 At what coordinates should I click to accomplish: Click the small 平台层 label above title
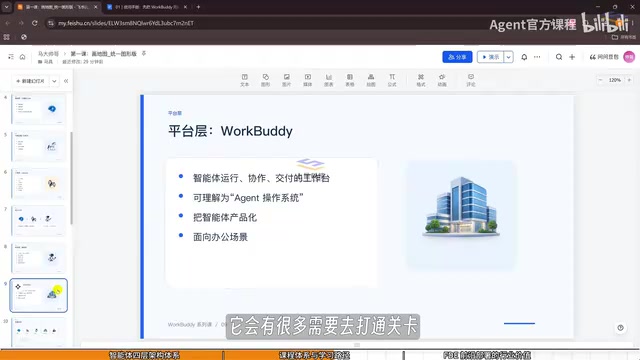(175, 113)
